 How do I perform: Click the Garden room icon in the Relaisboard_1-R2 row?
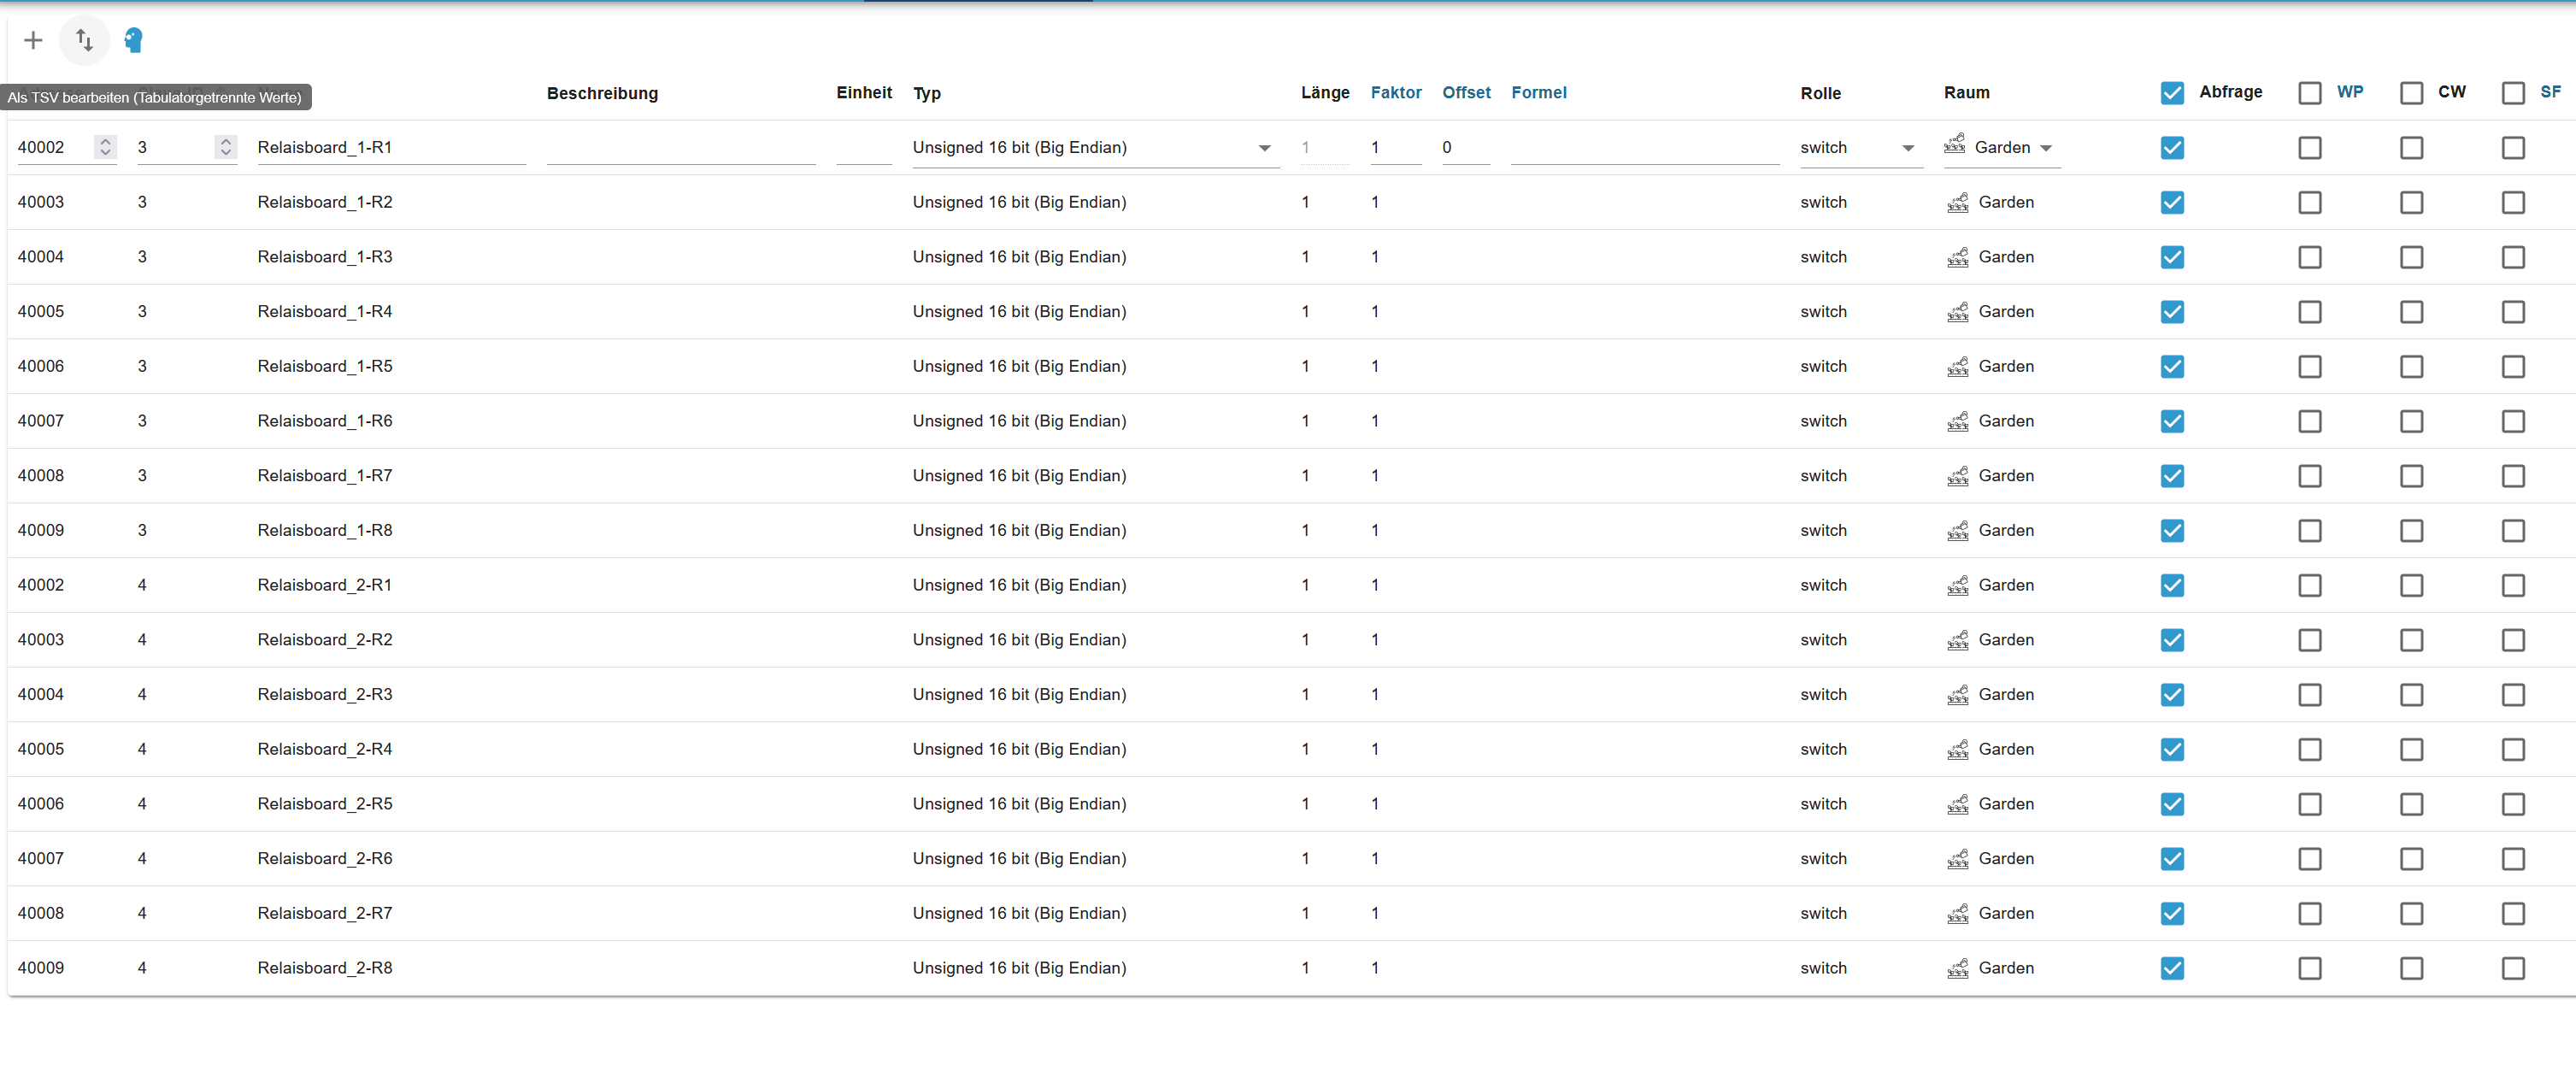pyautogui.click(x=1957, y=203)
